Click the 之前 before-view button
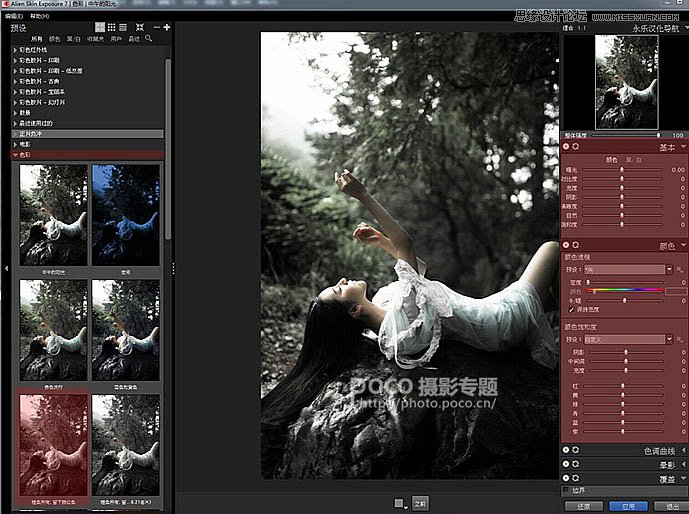 coord(420,503)
